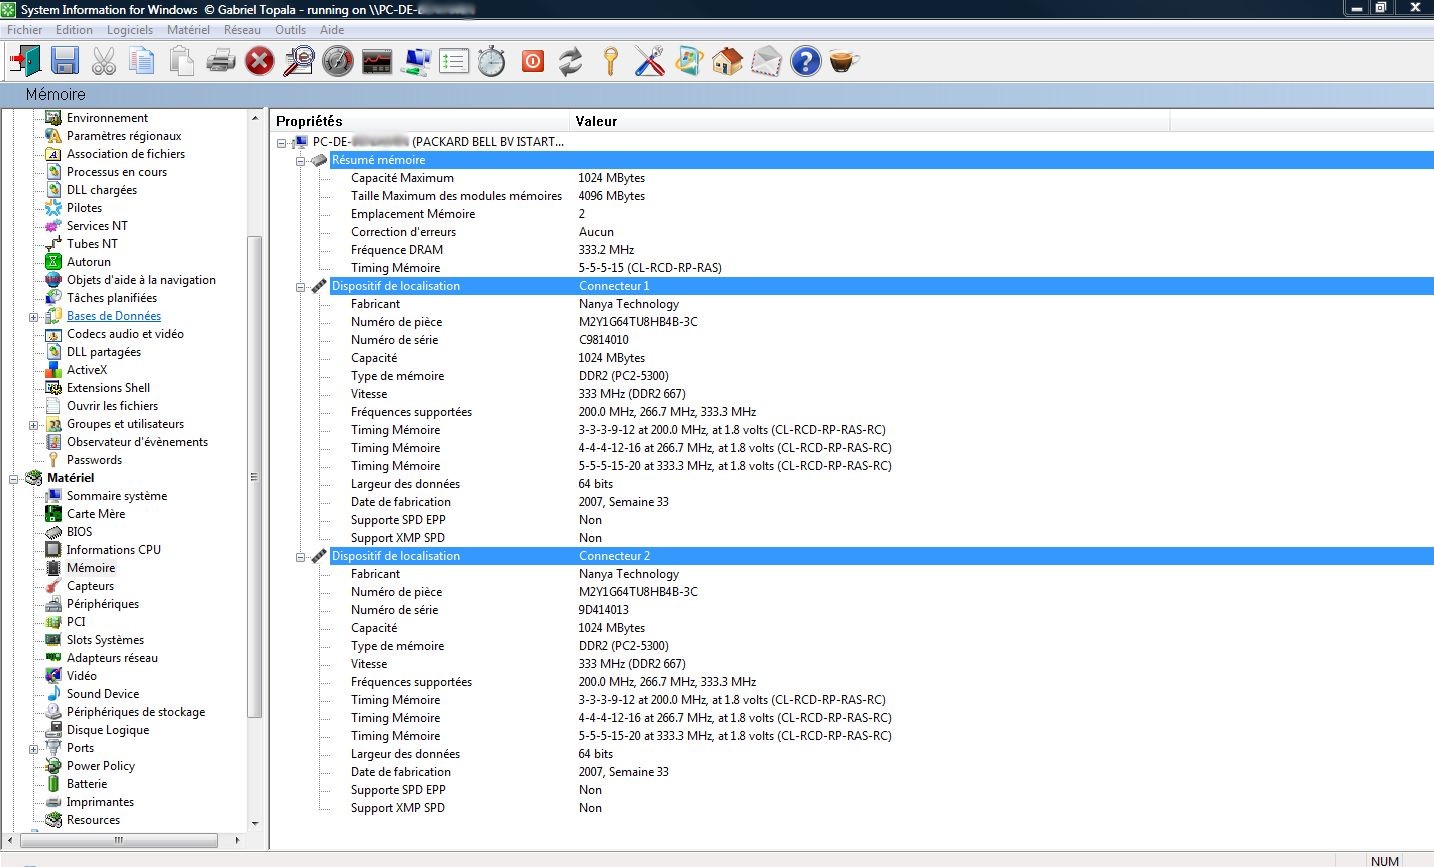Click the scissors cut icon in toolbar
Image resolution: width=1434 pixels, height=867 pixels.
click(104, 62)
